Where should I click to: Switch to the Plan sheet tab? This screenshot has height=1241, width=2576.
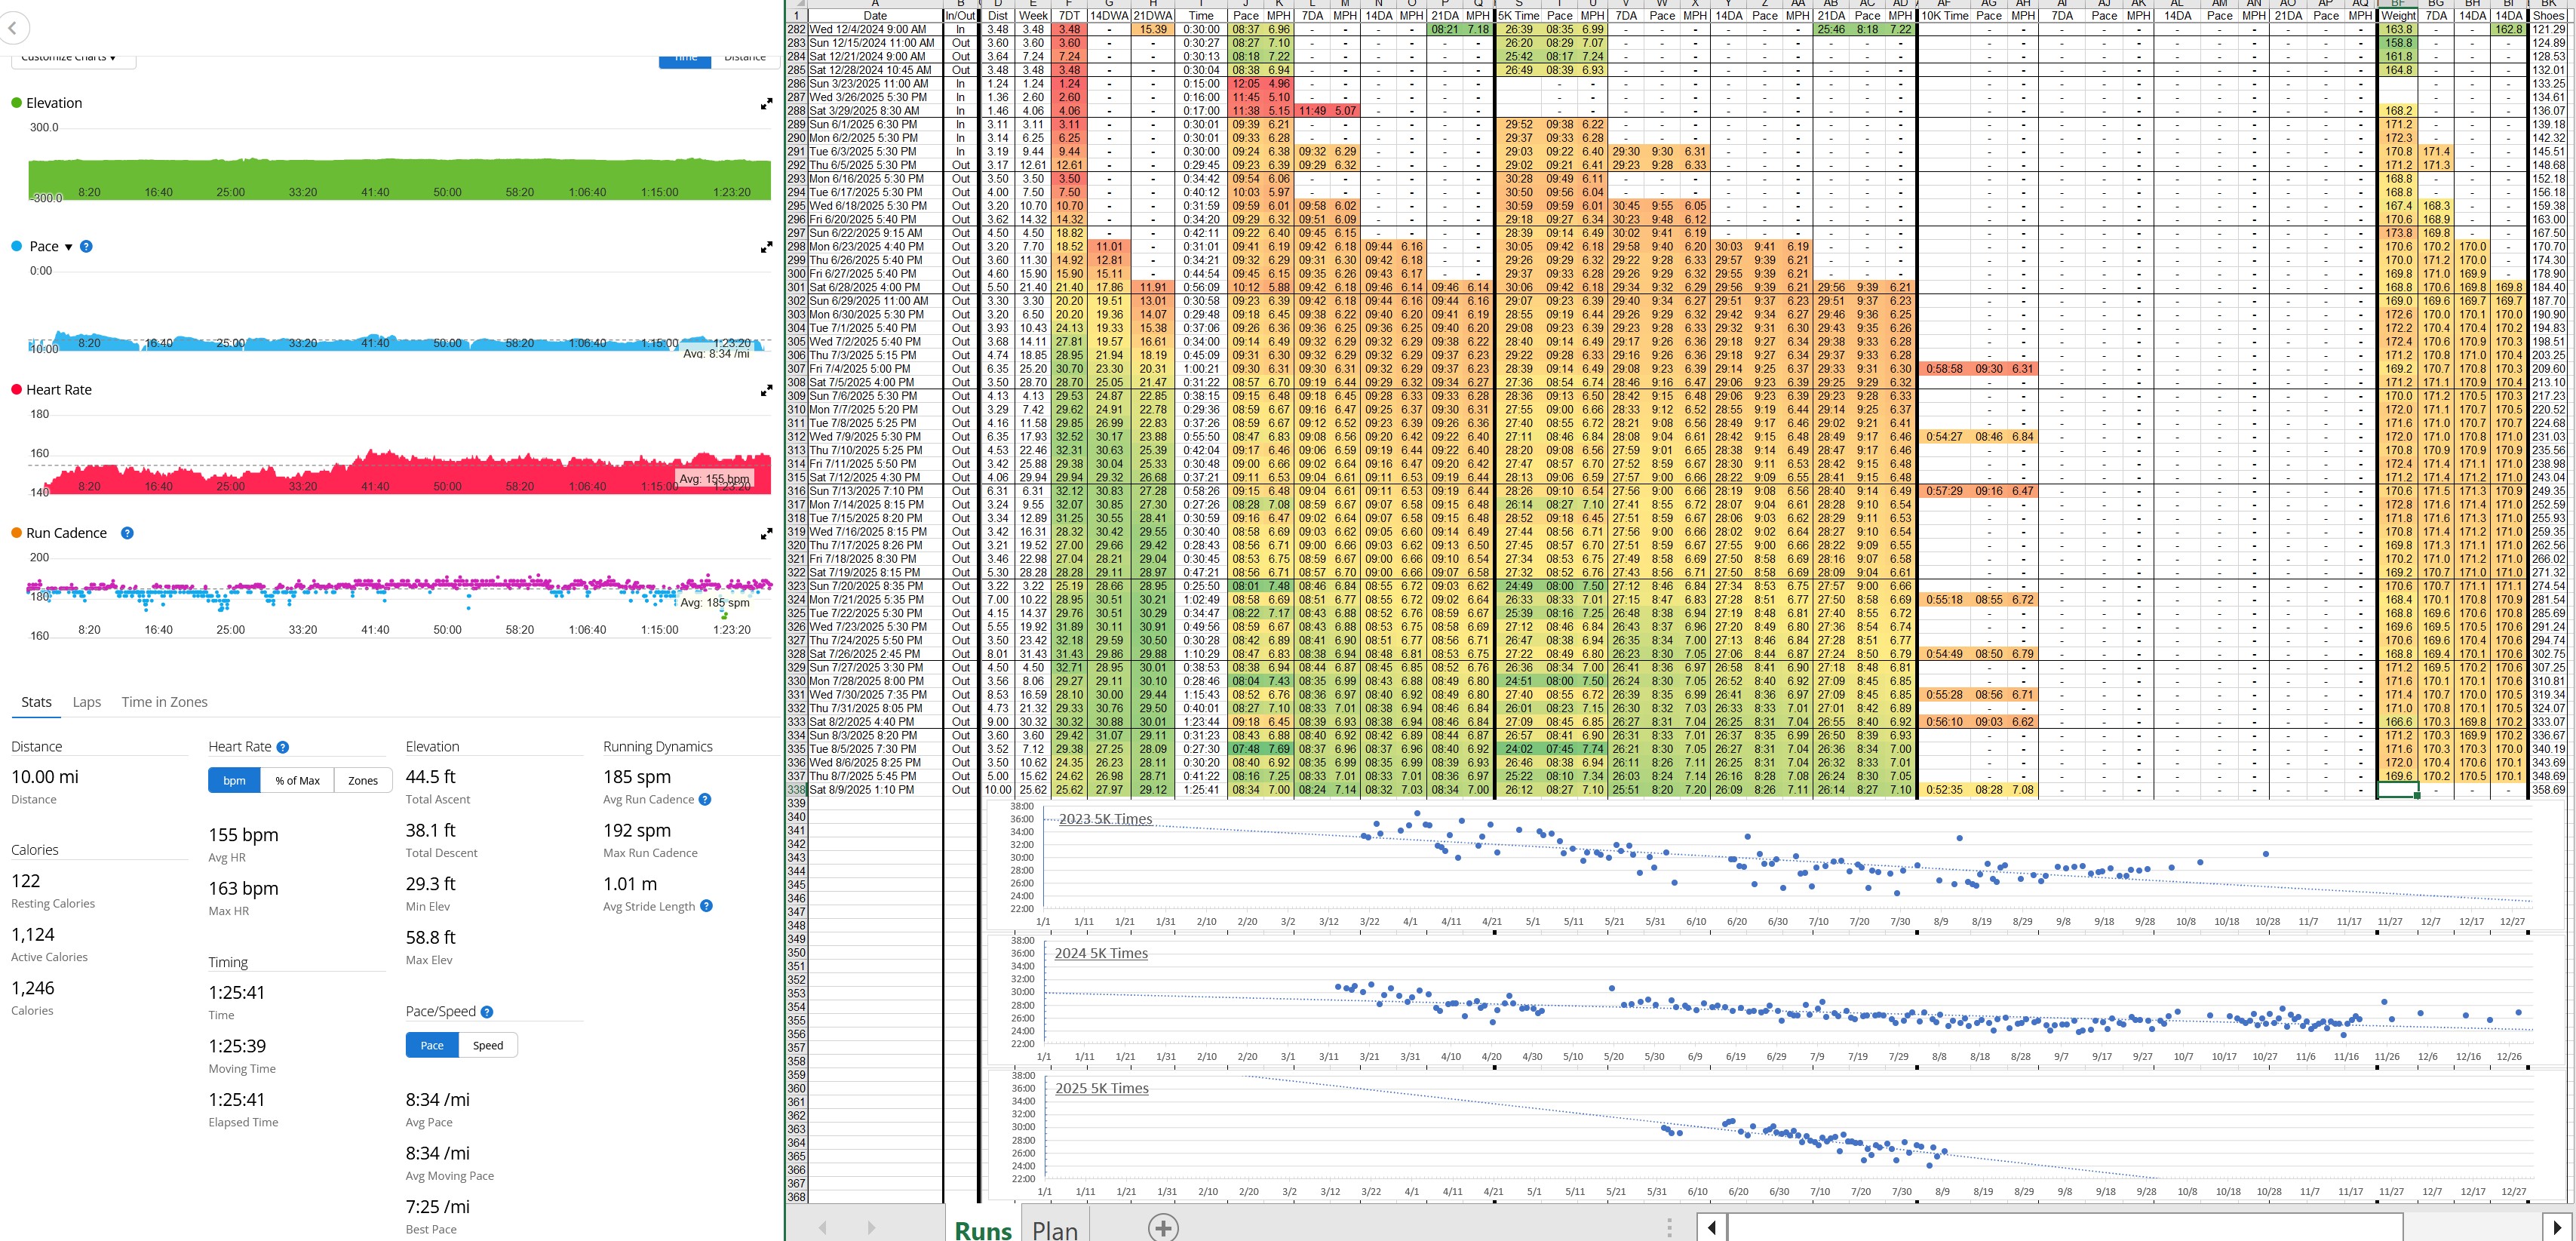1055,1229
